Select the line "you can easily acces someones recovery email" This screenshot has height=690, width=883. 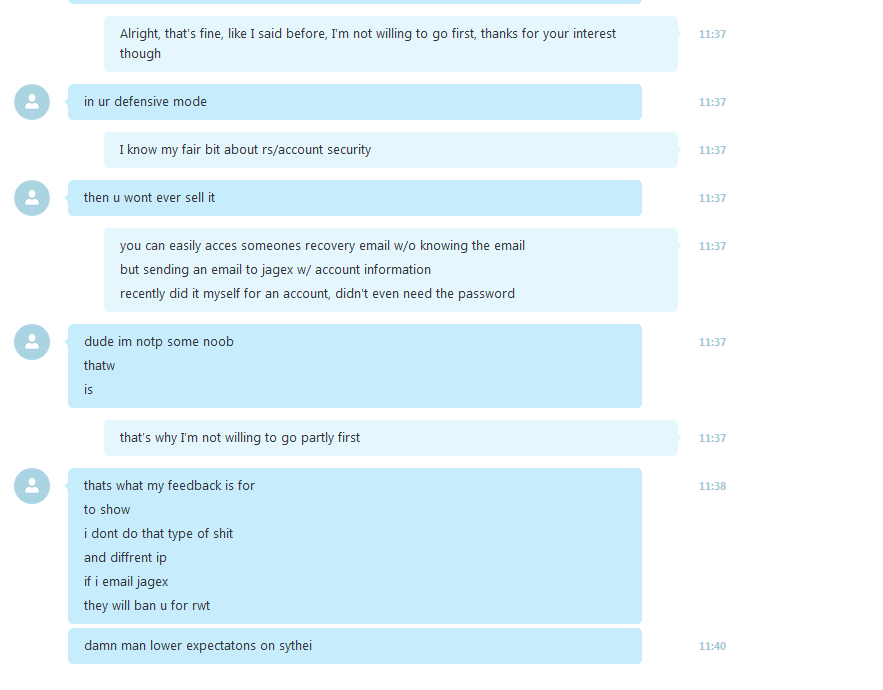tap(322, 246)
